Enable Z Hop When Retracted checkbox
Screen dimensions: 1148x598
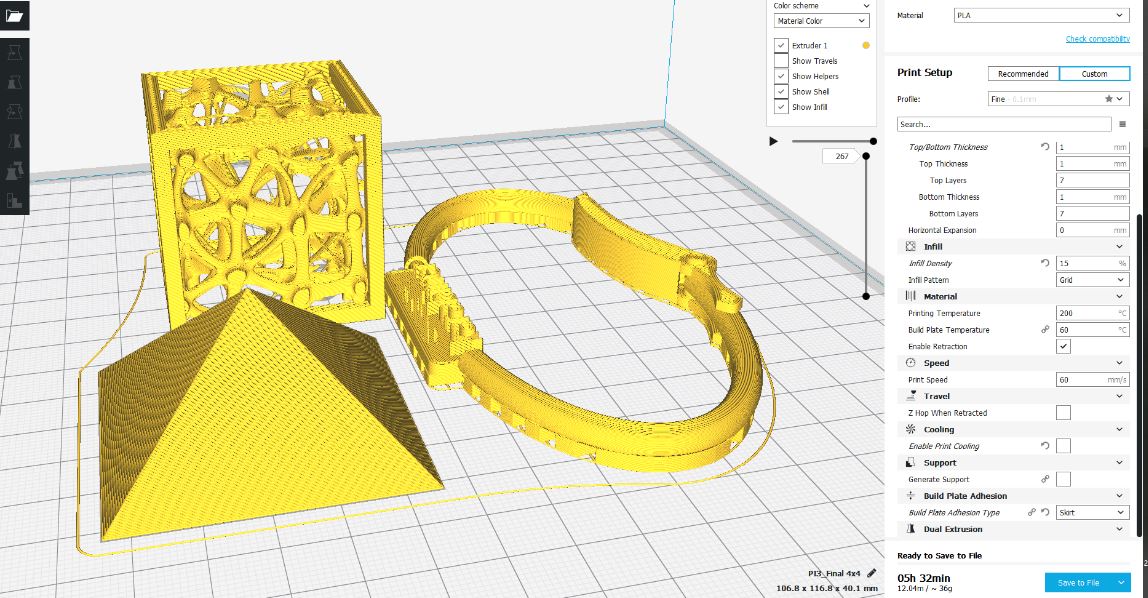pyautogui.click(x=1063, y=413)
